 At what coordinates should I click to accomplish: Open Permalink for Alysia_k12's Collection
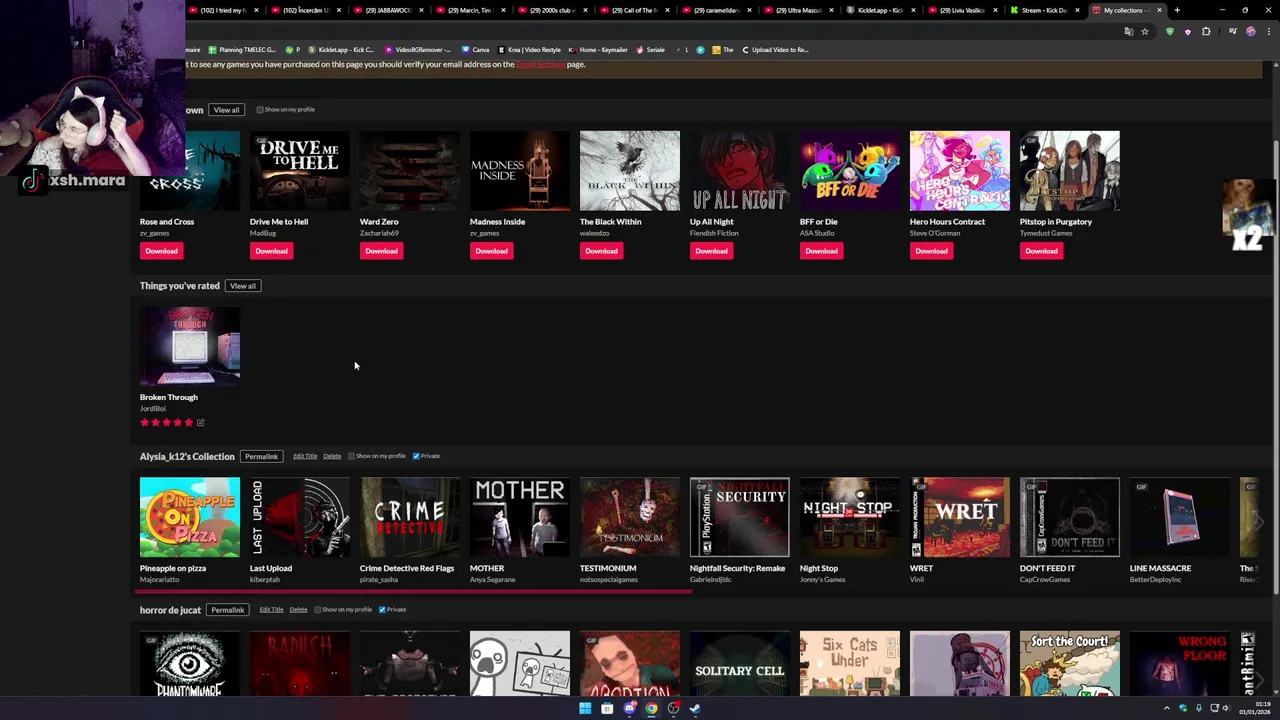pyautogui.click(x=261, y=457)
